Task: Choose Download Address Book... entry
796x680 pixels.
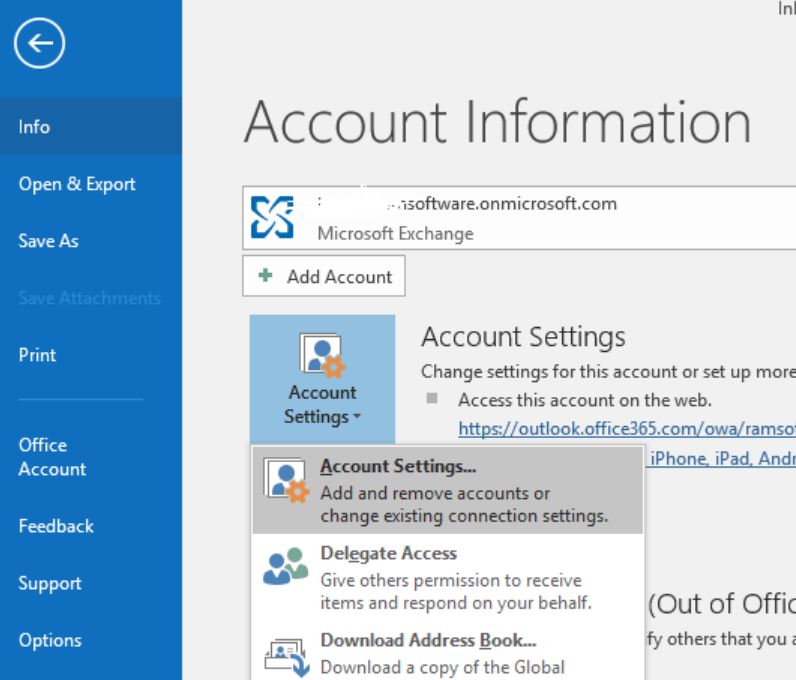Action: 448,653
